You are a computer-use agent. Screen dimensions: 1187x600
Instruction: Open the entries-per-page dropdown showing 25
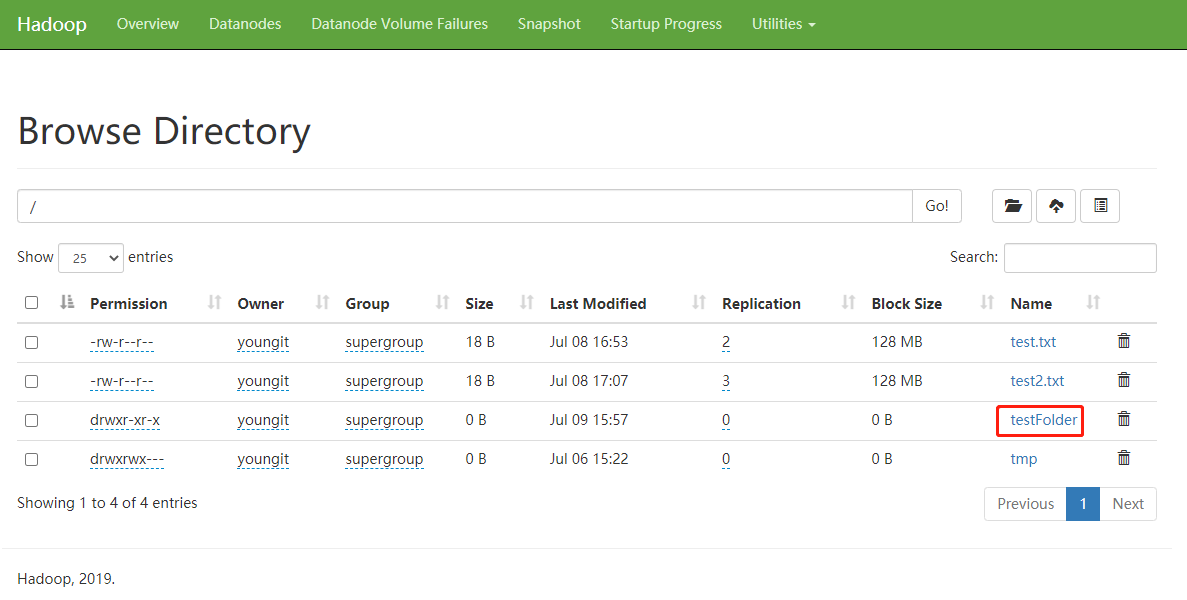point(90,257)
